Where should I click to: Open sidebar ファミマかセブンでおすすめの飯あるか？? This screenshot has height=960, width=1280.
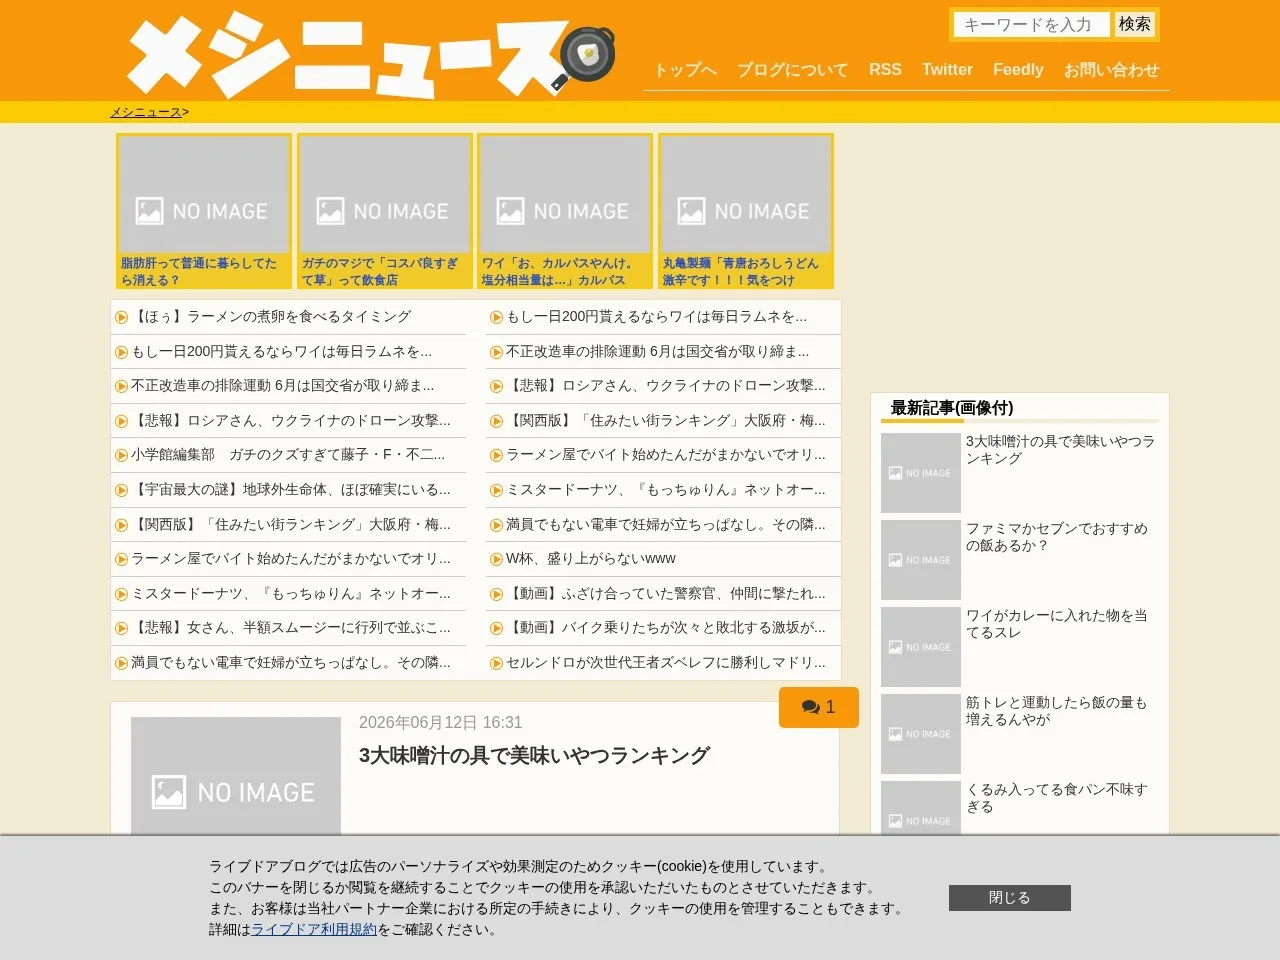1057,536
